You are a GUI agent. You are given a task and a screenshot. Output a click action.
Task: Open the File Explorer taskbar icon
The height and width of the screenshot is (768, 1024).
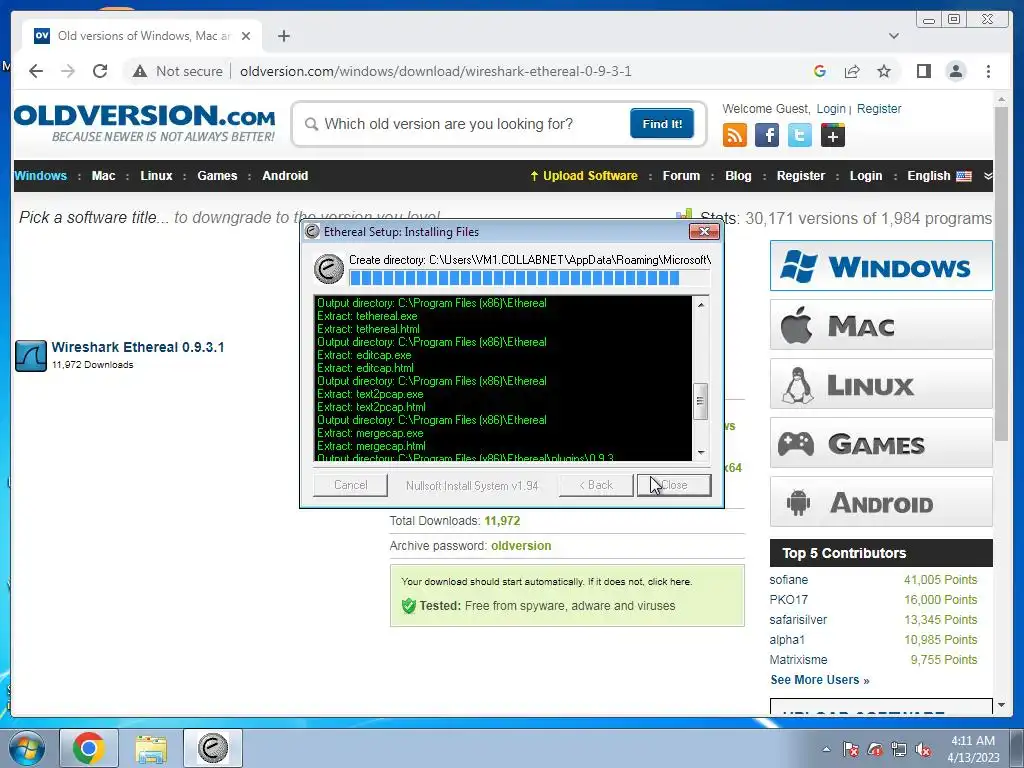[151, 748]
